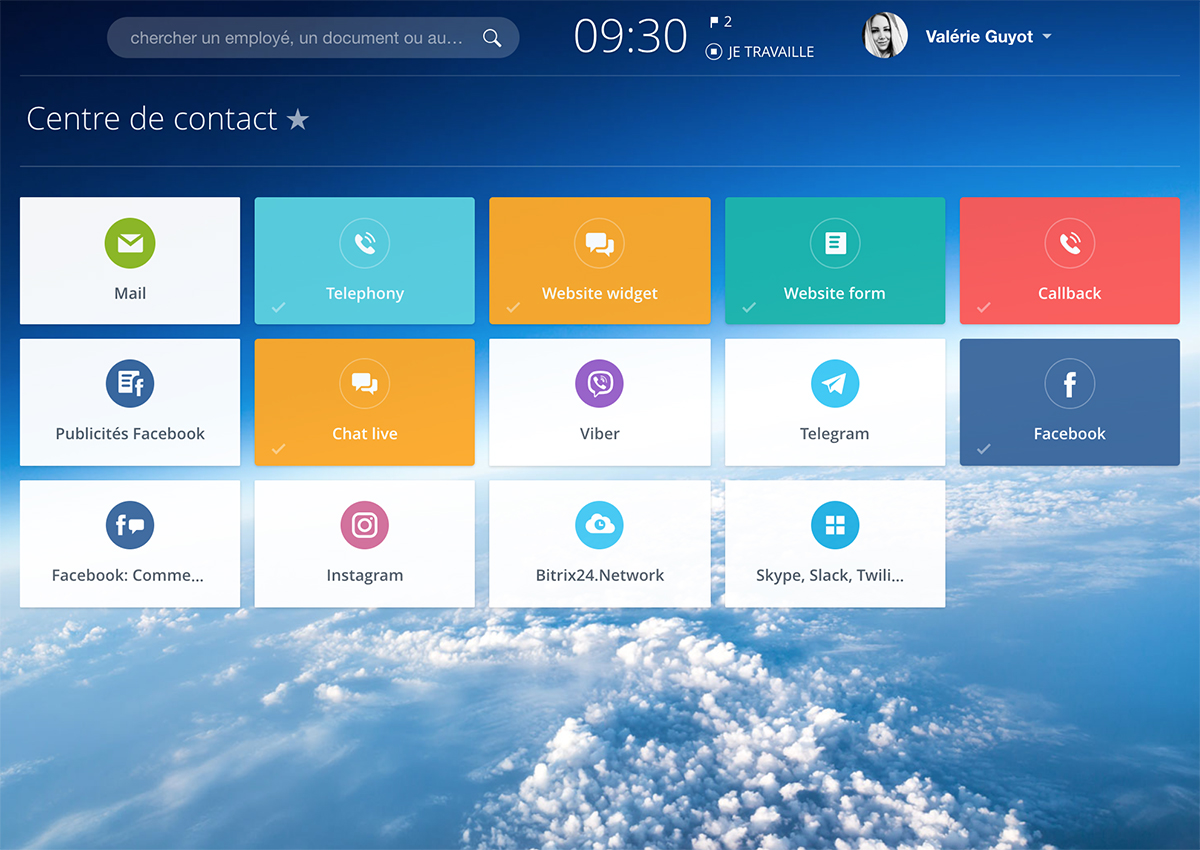This screenshot has width=1200, height=850.
Task: Open the Facebook: Comme... tile label
Action: 128,576
